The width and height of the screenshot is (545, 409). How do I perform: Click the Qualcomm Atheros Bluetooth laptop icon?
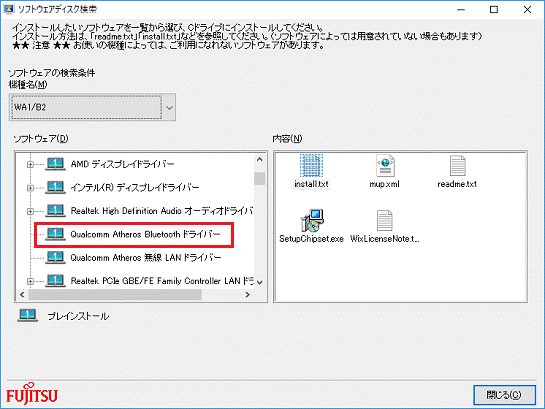[56, 234]
